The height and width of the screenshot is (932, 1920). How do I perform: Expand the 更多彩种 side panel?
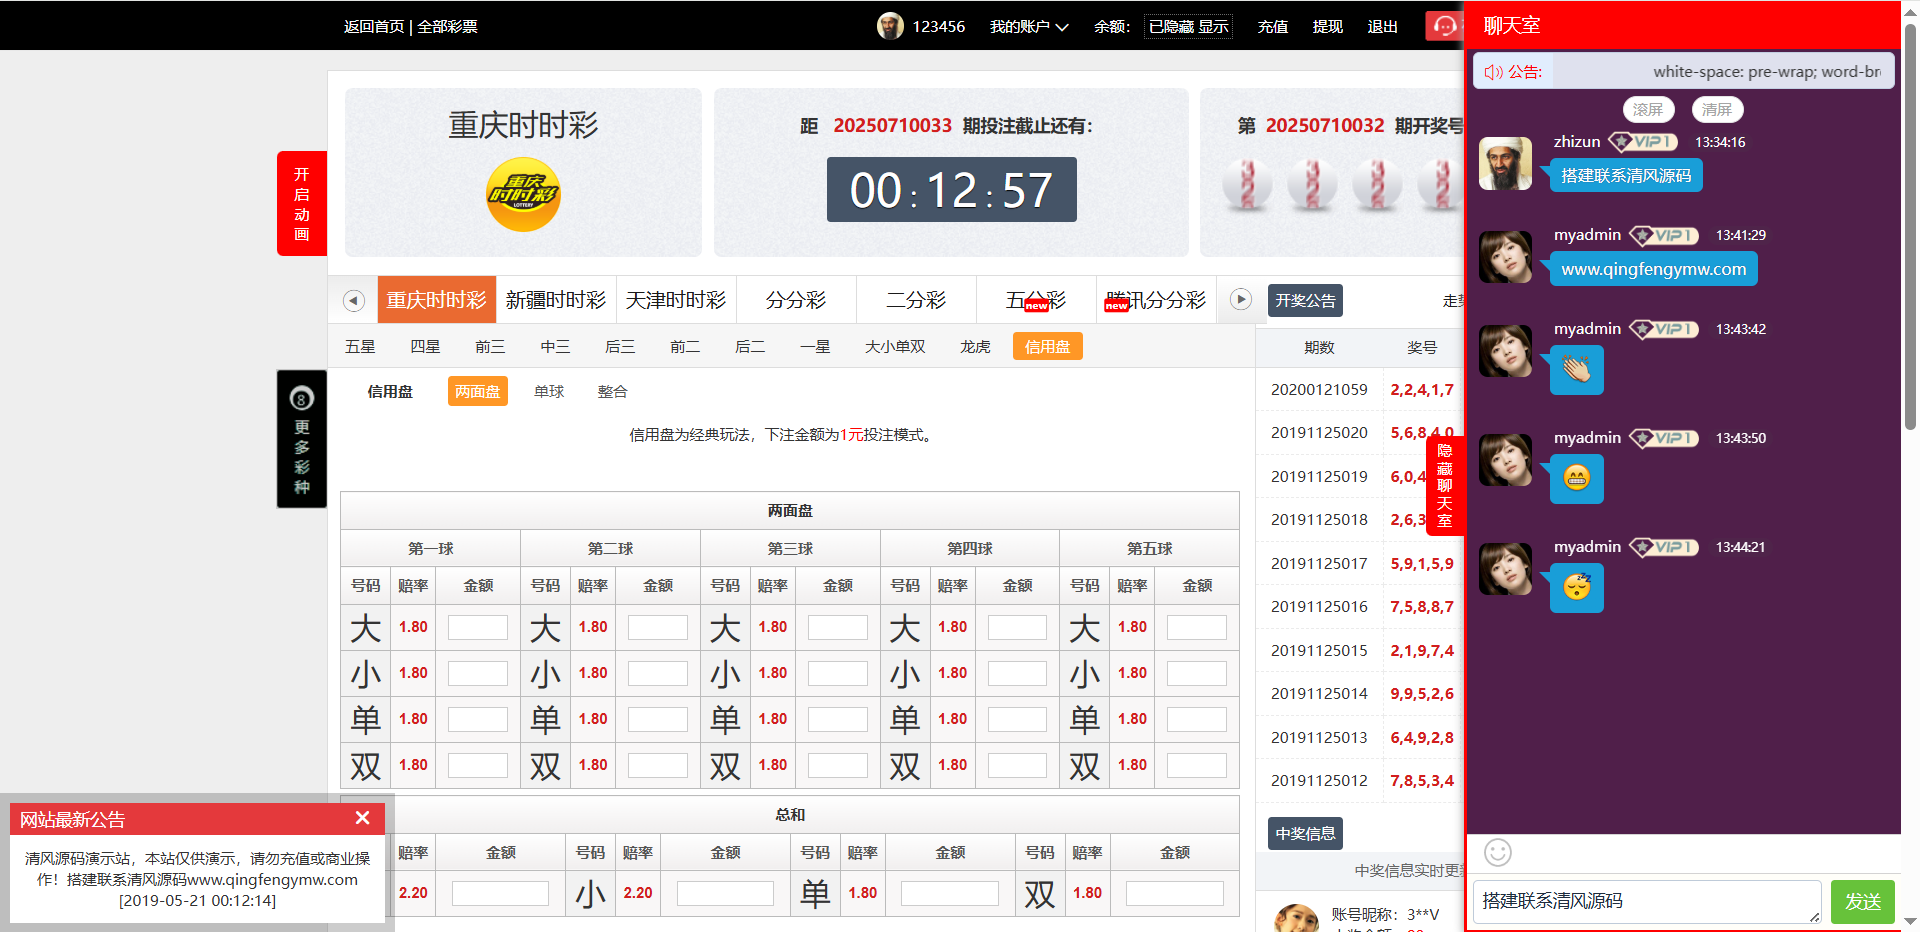click(301, 439)
